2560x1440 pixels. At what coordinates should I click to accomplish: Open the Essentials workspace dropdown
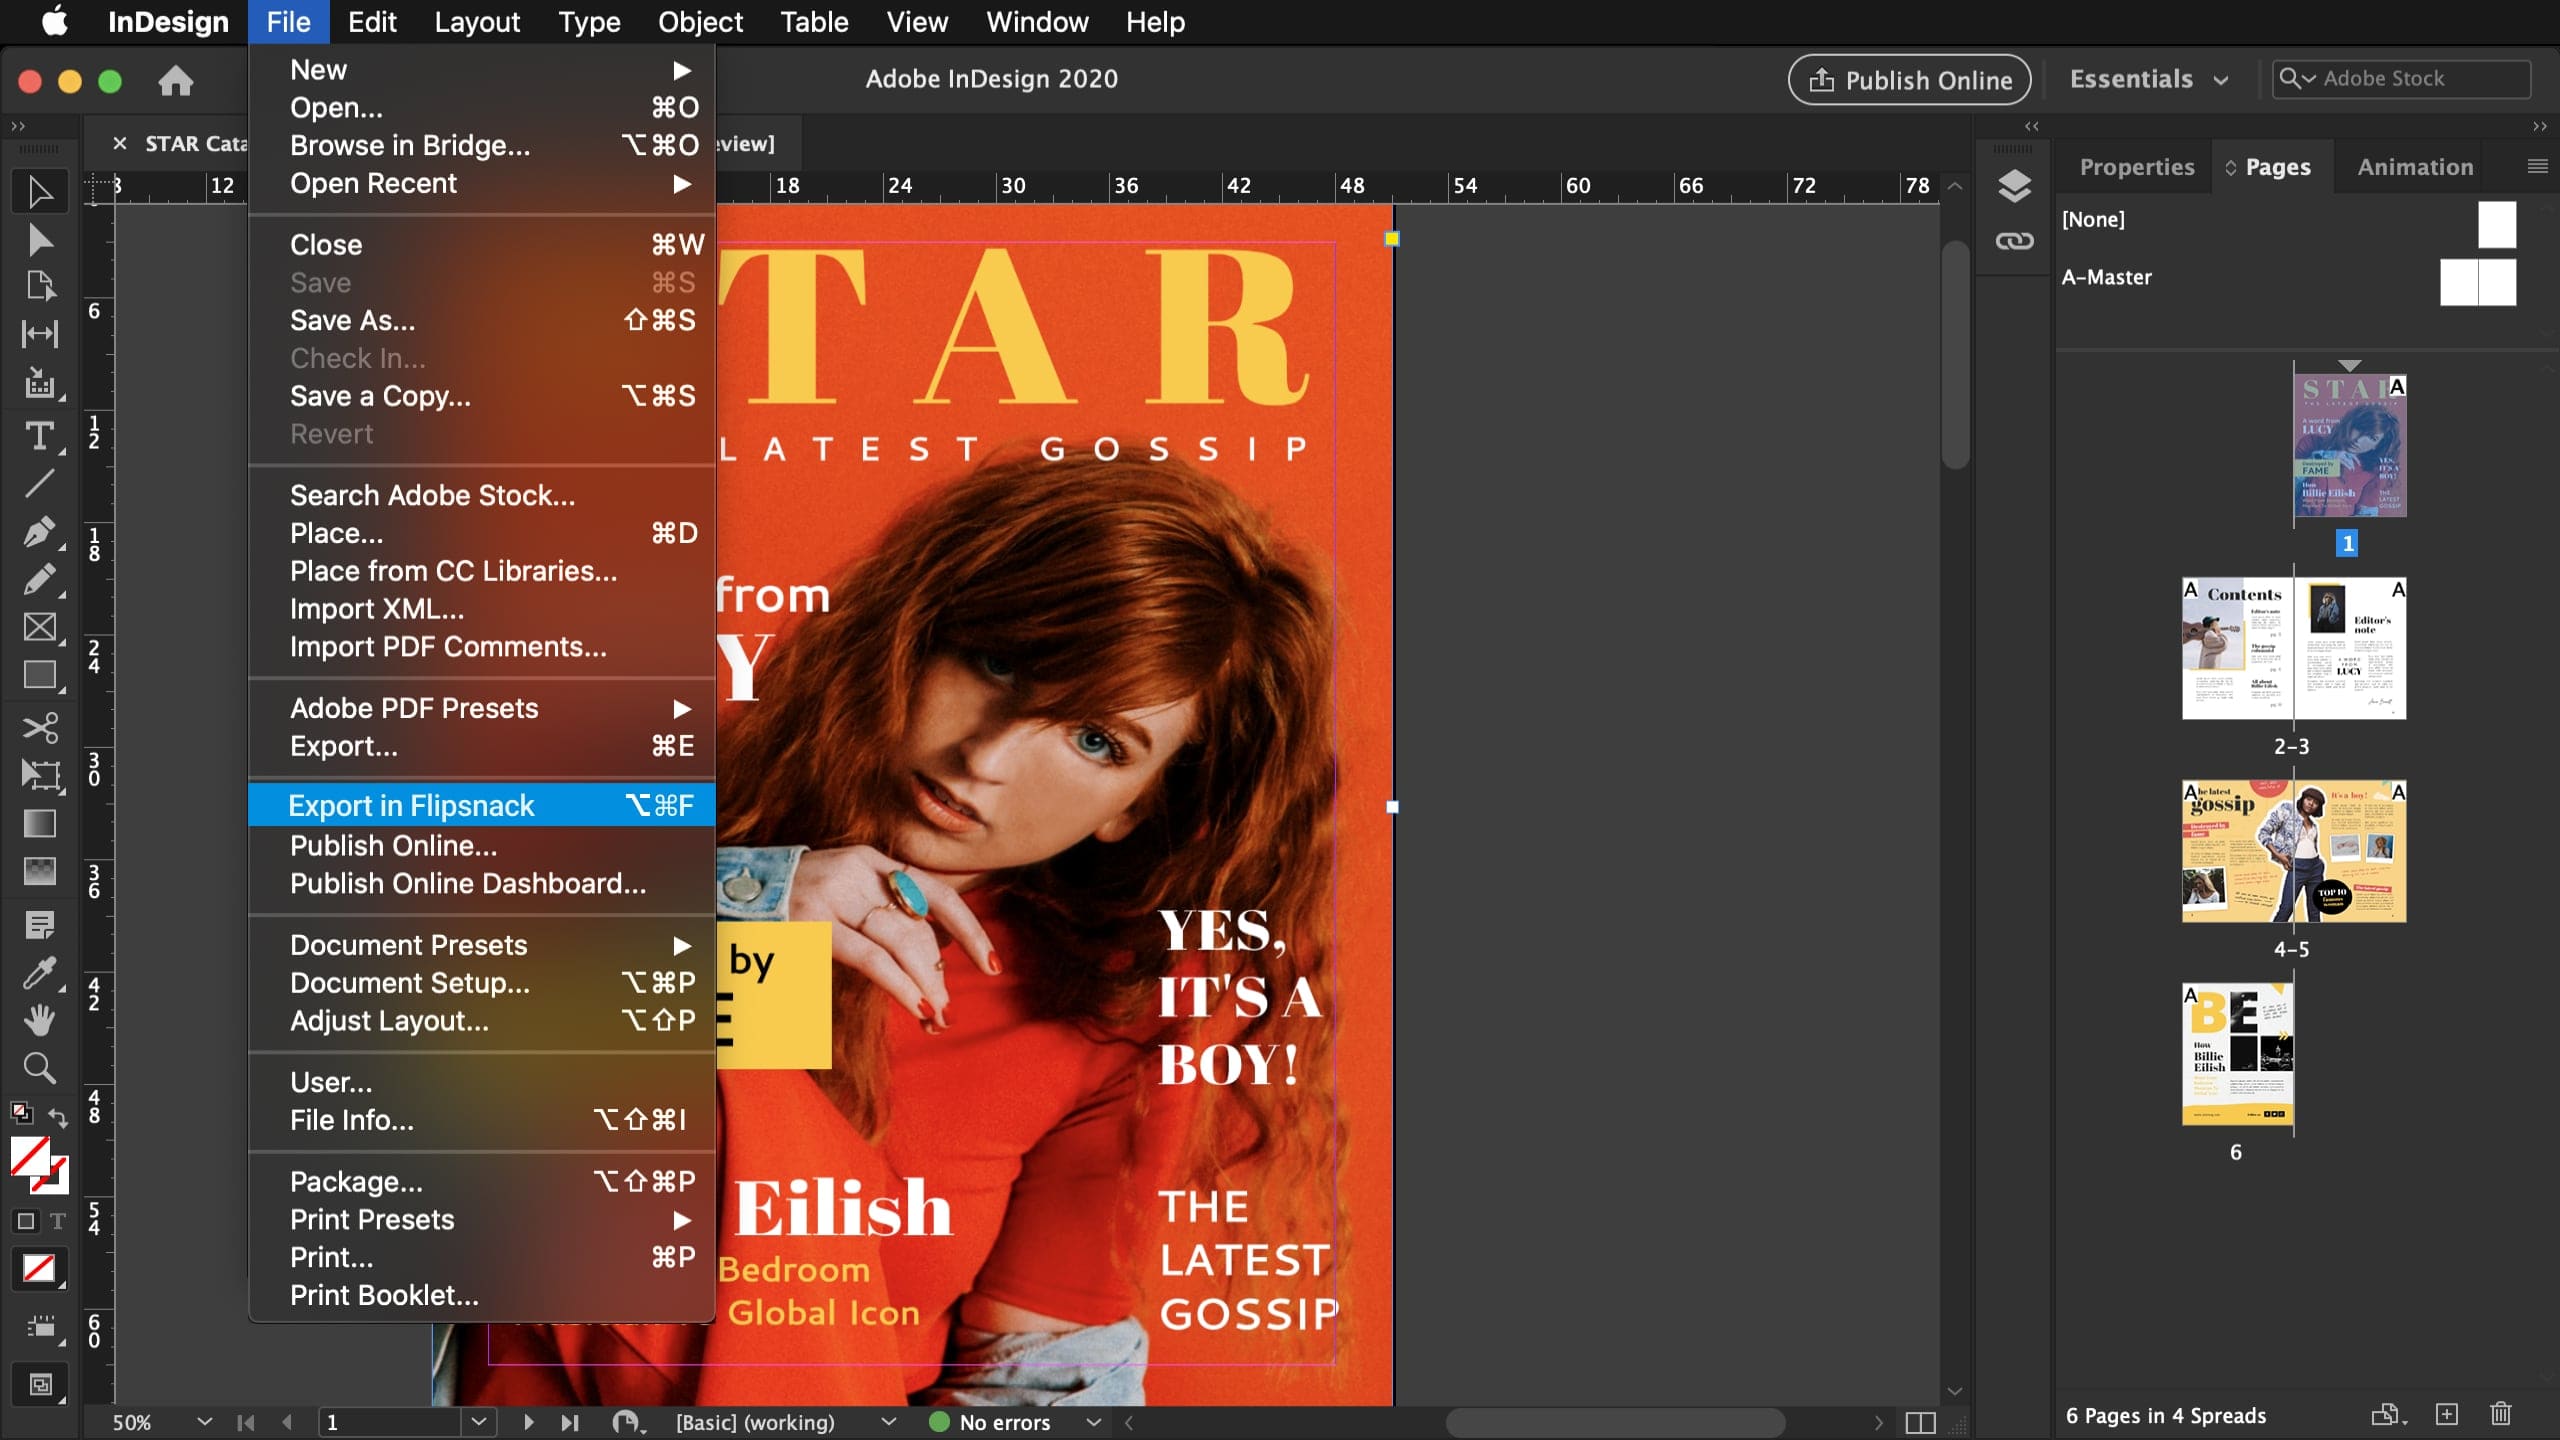2148,80
